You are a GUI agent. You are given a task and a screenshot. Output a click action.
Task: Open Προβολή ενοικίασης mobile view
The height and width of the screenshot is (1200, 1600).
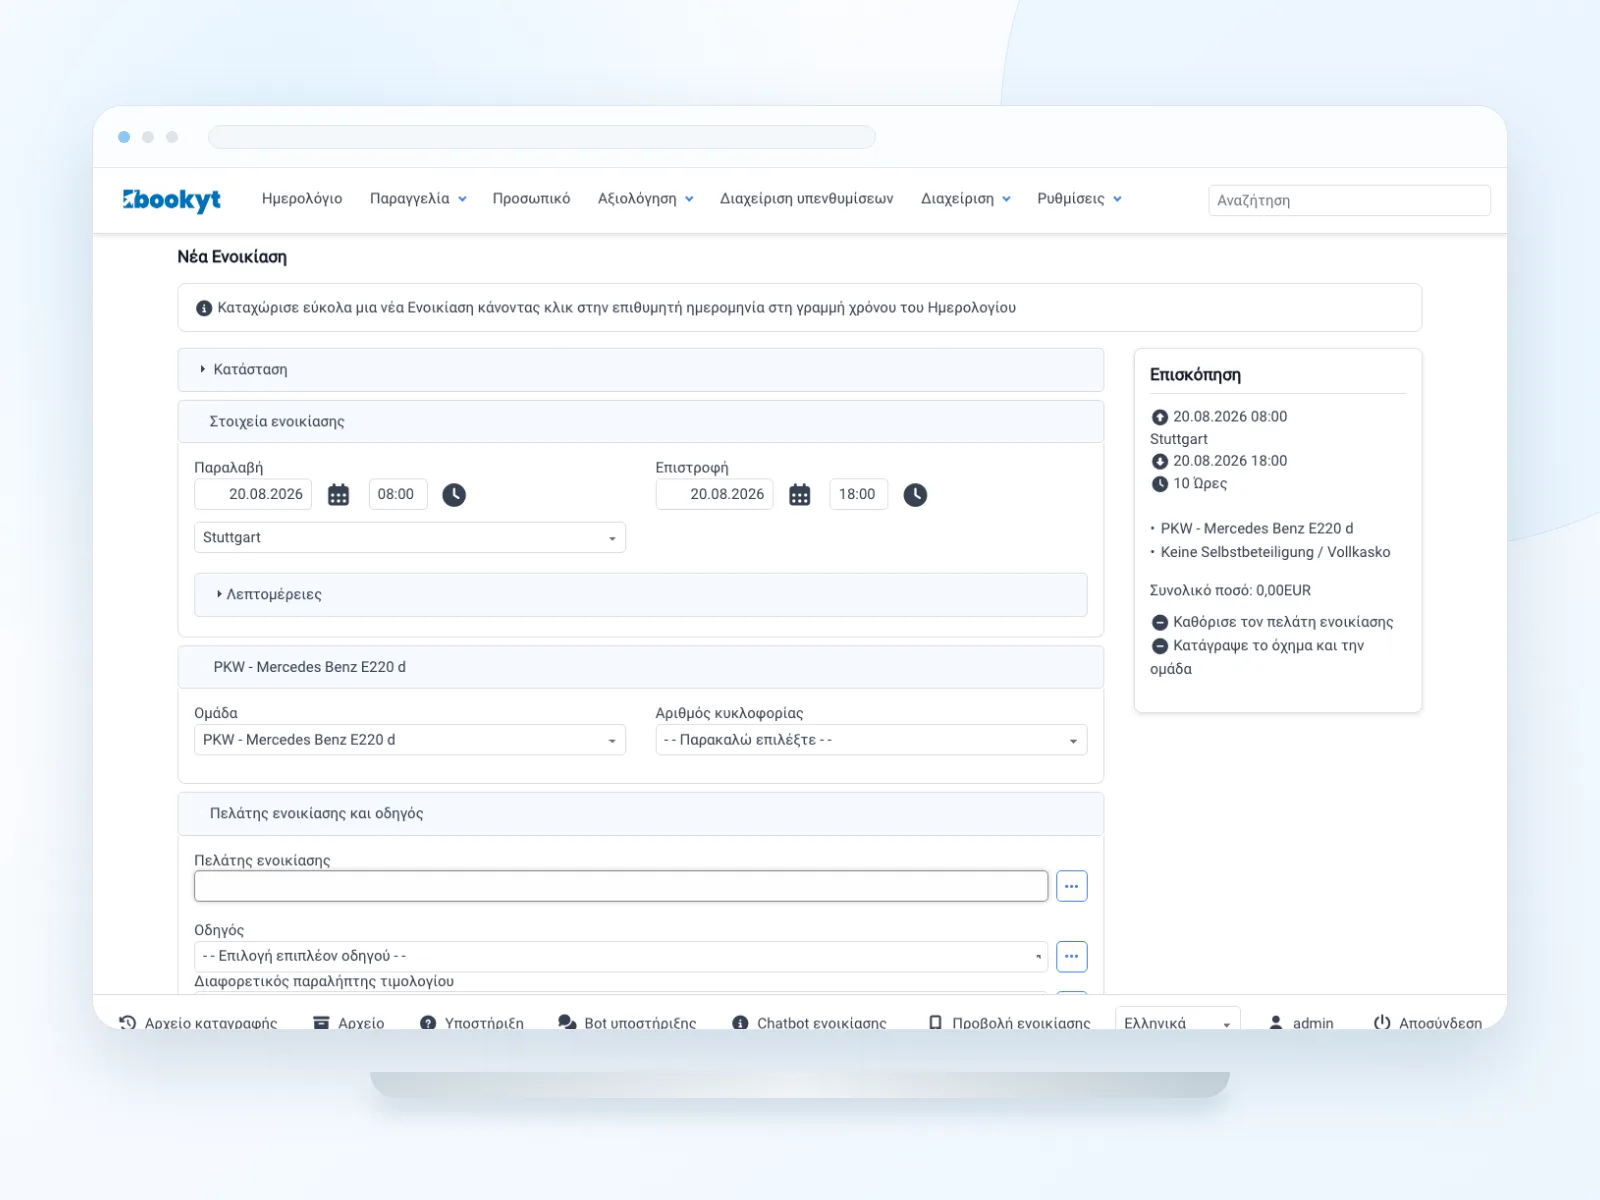[1009, 1023]
